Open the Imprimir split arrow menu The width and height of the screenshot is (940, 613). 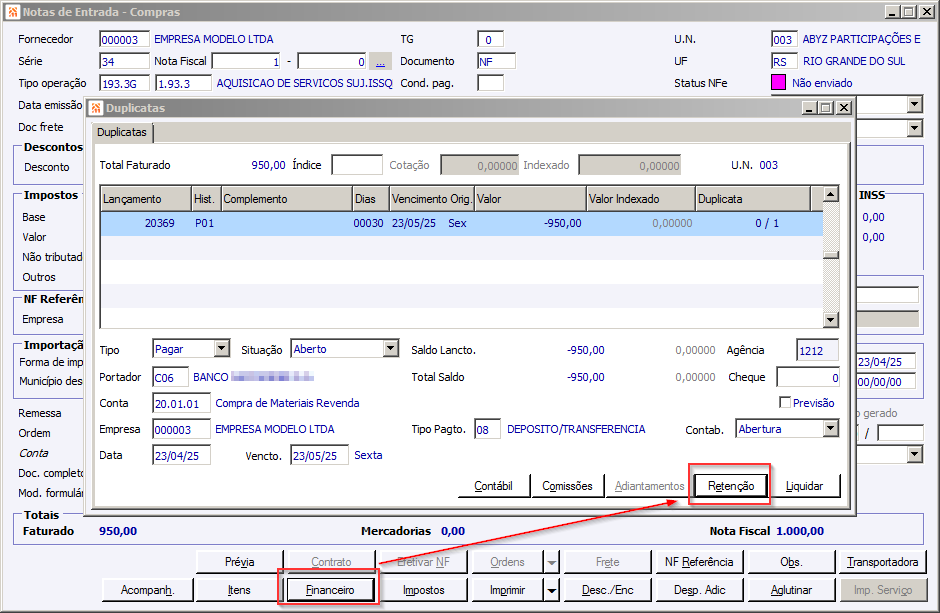[552, 590]
